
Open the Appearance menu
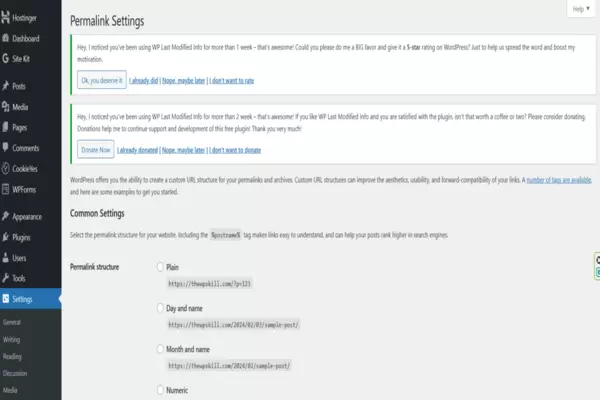click(27, 216)
